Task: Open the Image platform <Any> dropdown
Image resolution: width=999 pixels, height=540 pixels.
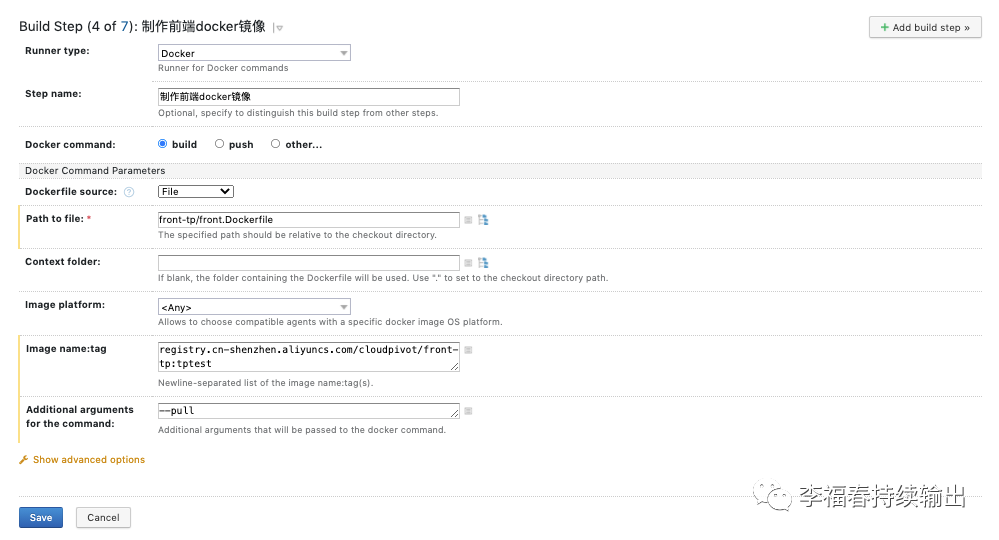Action: coord(254,307)
